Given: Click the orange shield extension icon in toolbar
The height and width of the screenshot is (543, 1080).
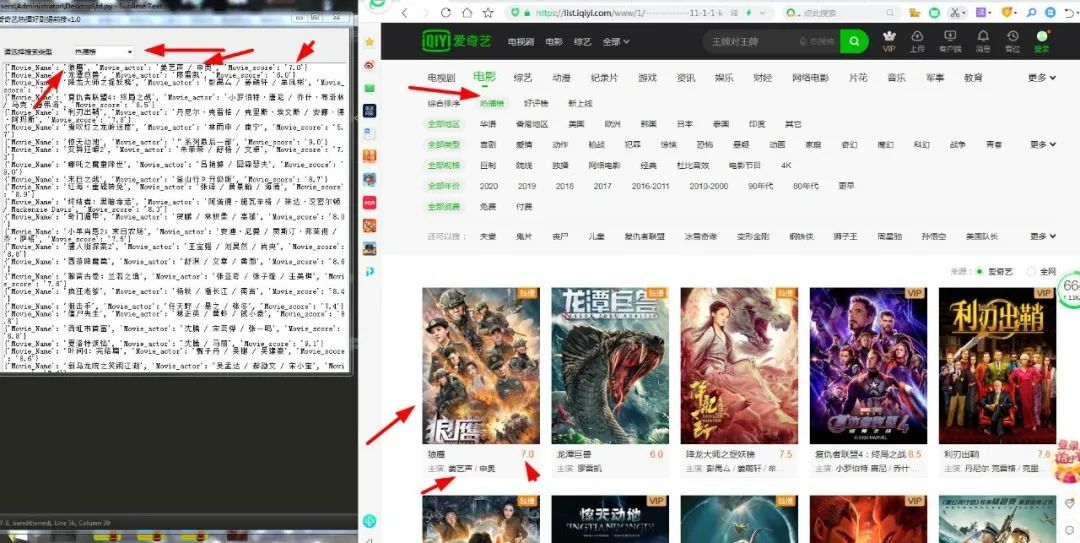Looking at the screenshot, I should pyautogui.click(x=1006, y=12).
